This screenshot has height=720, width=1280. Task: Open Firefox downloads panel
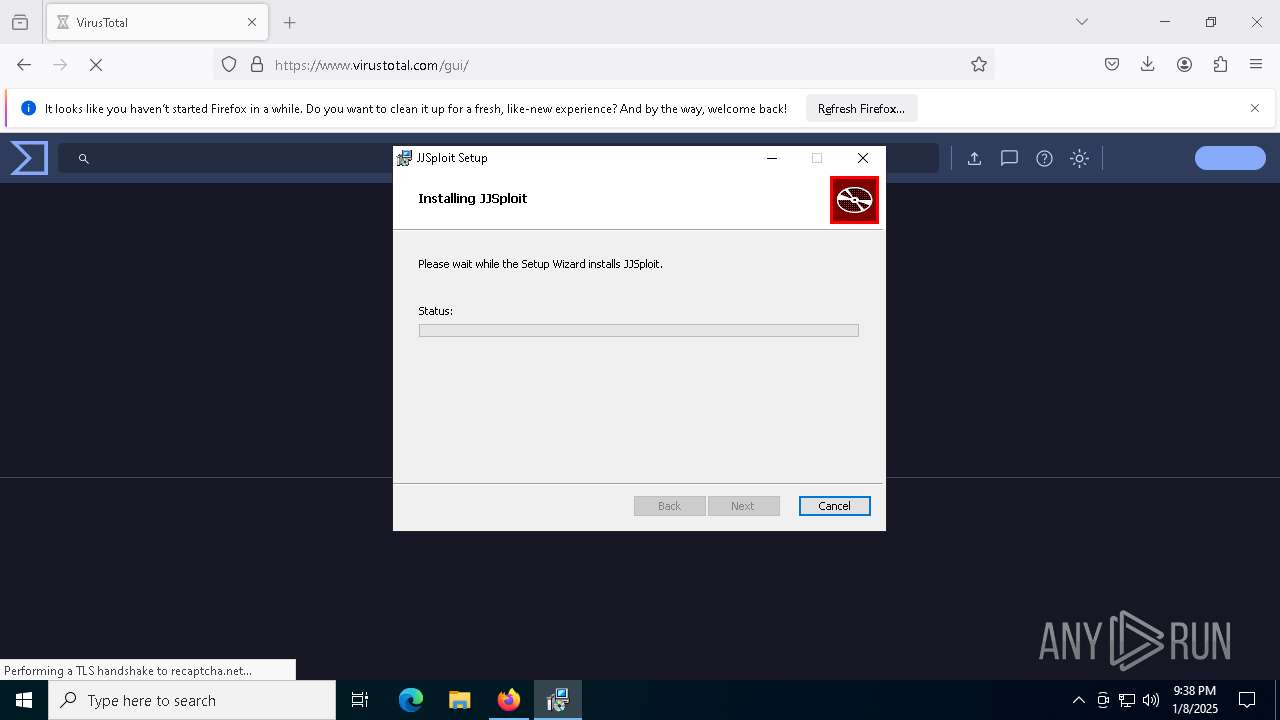1148,65
